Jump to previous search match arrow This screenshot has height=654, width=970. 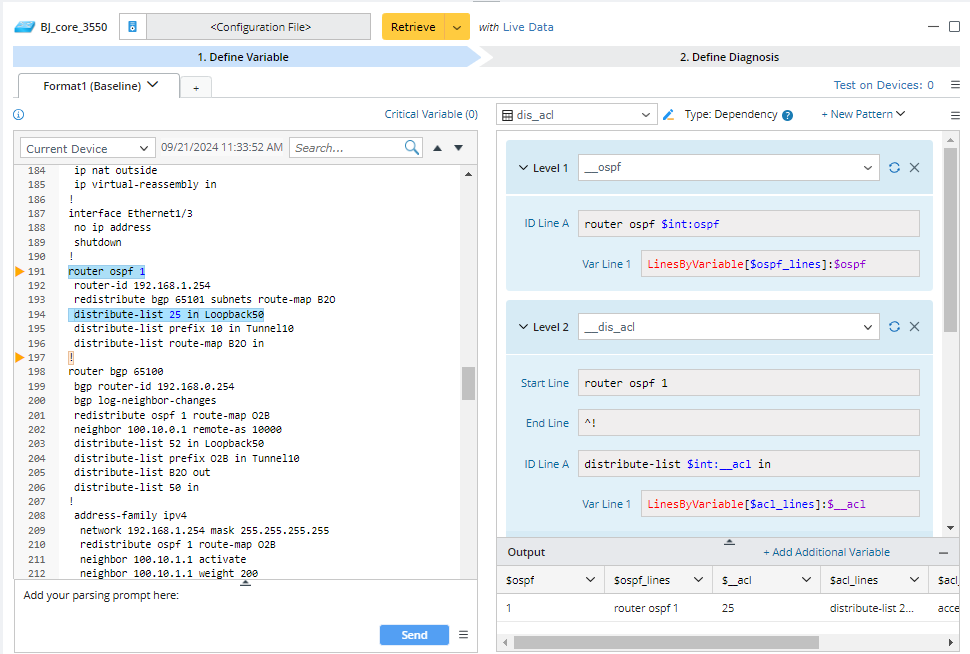[x=437, y=148]
